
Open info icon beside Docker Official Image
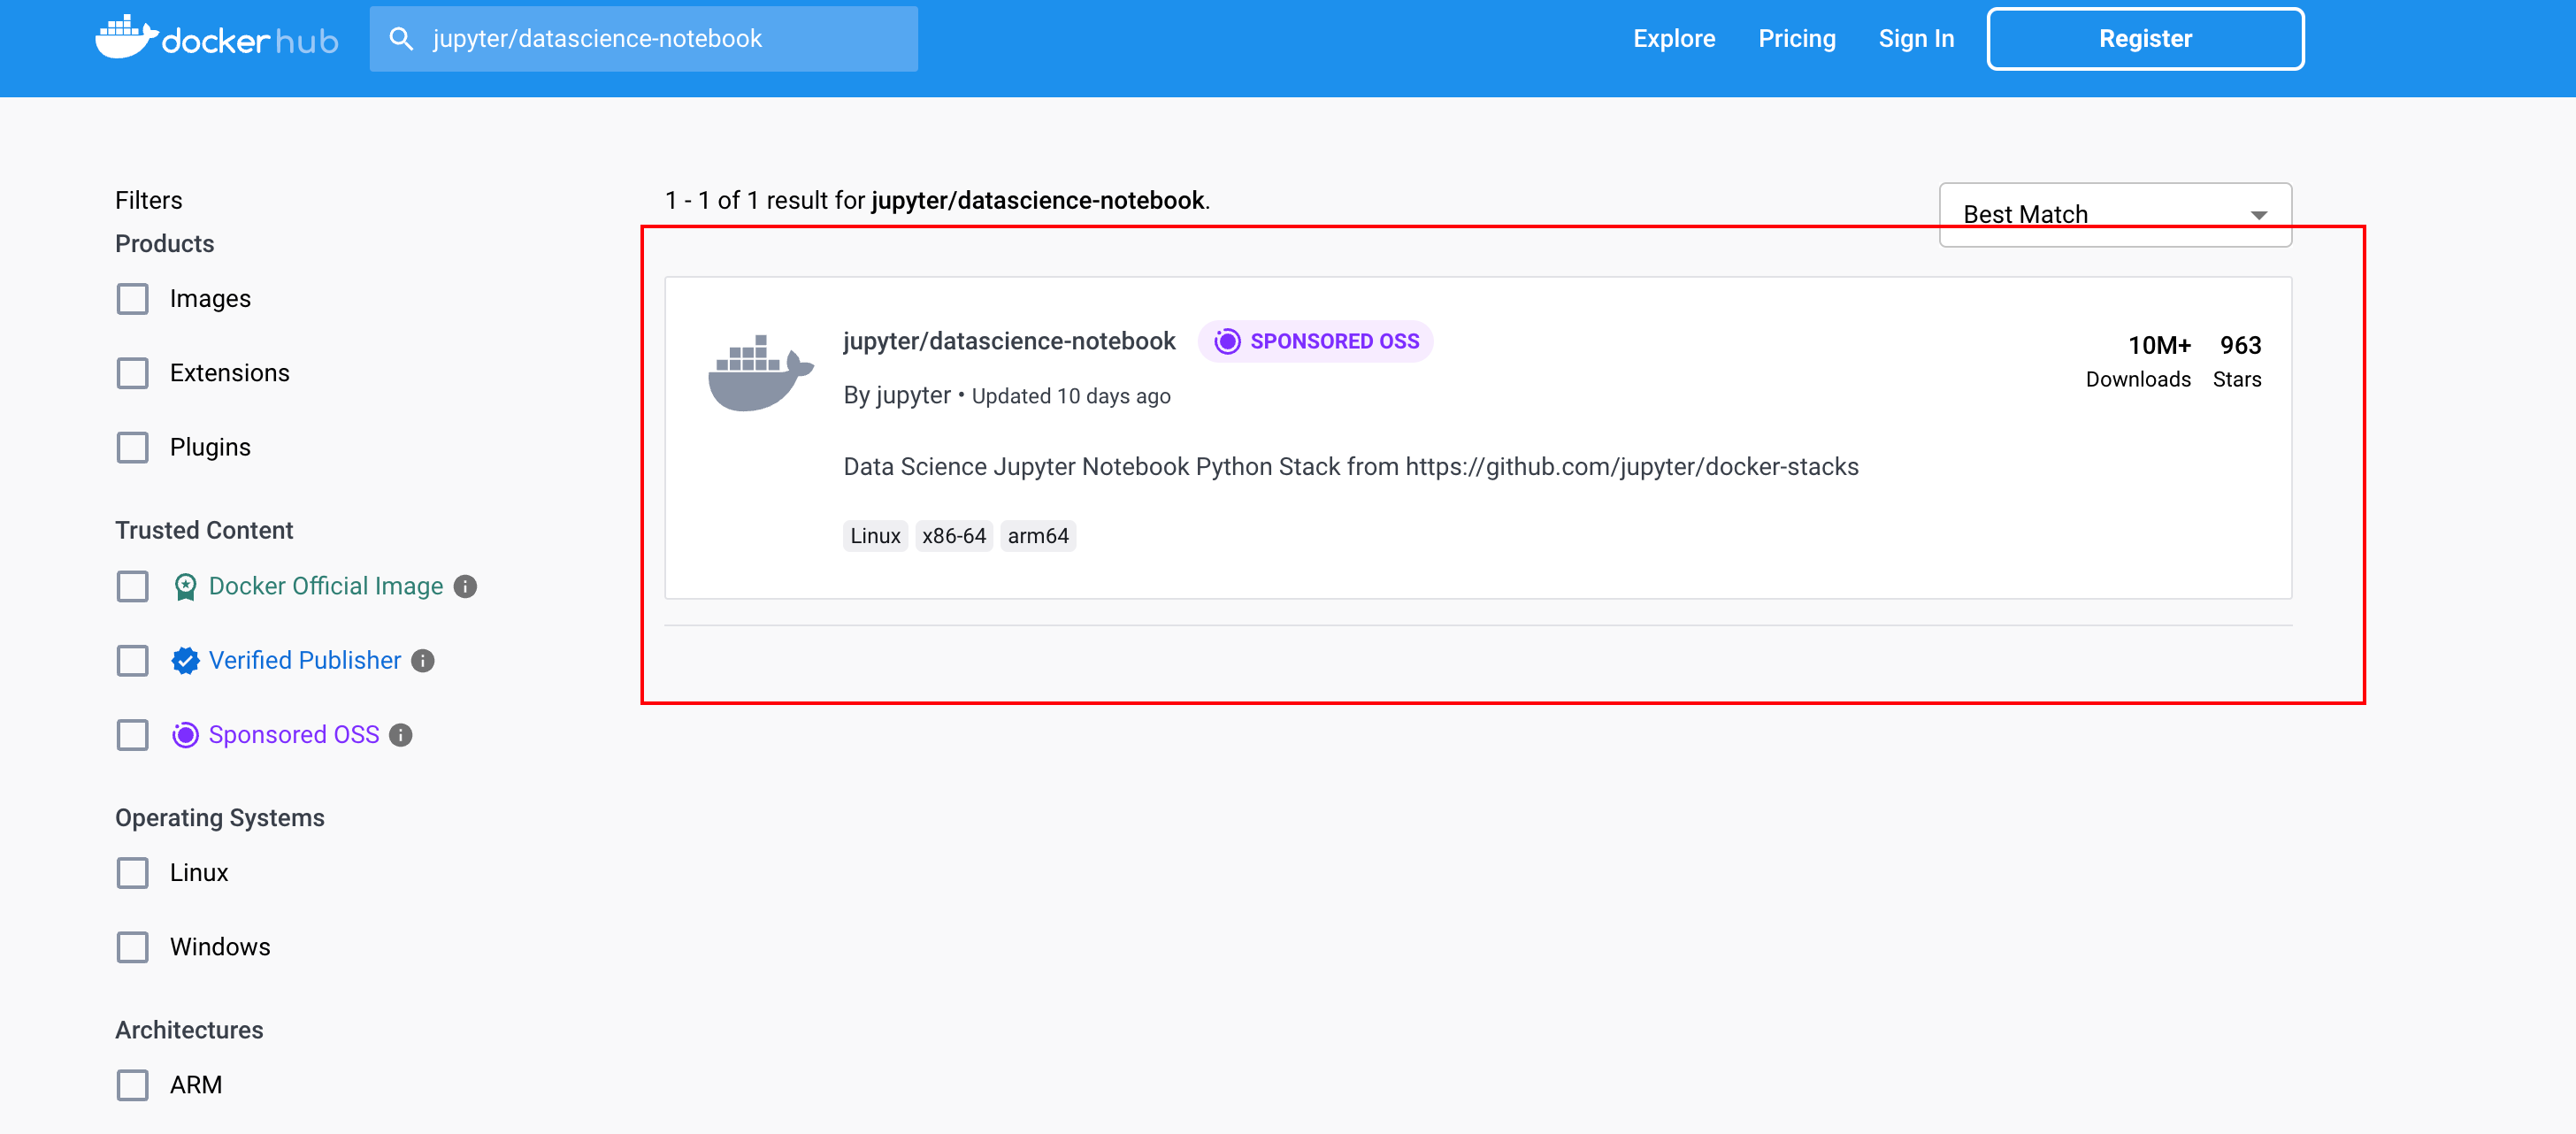[x=465, y=587]
